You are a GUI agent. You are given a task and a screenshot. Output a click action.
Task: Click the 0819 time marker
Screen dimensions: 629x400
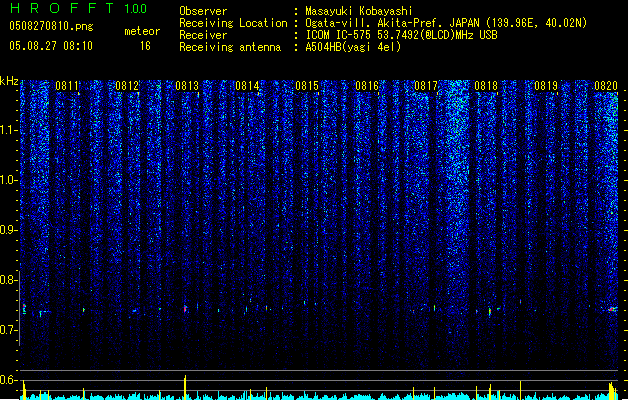(x=546, y=86)
